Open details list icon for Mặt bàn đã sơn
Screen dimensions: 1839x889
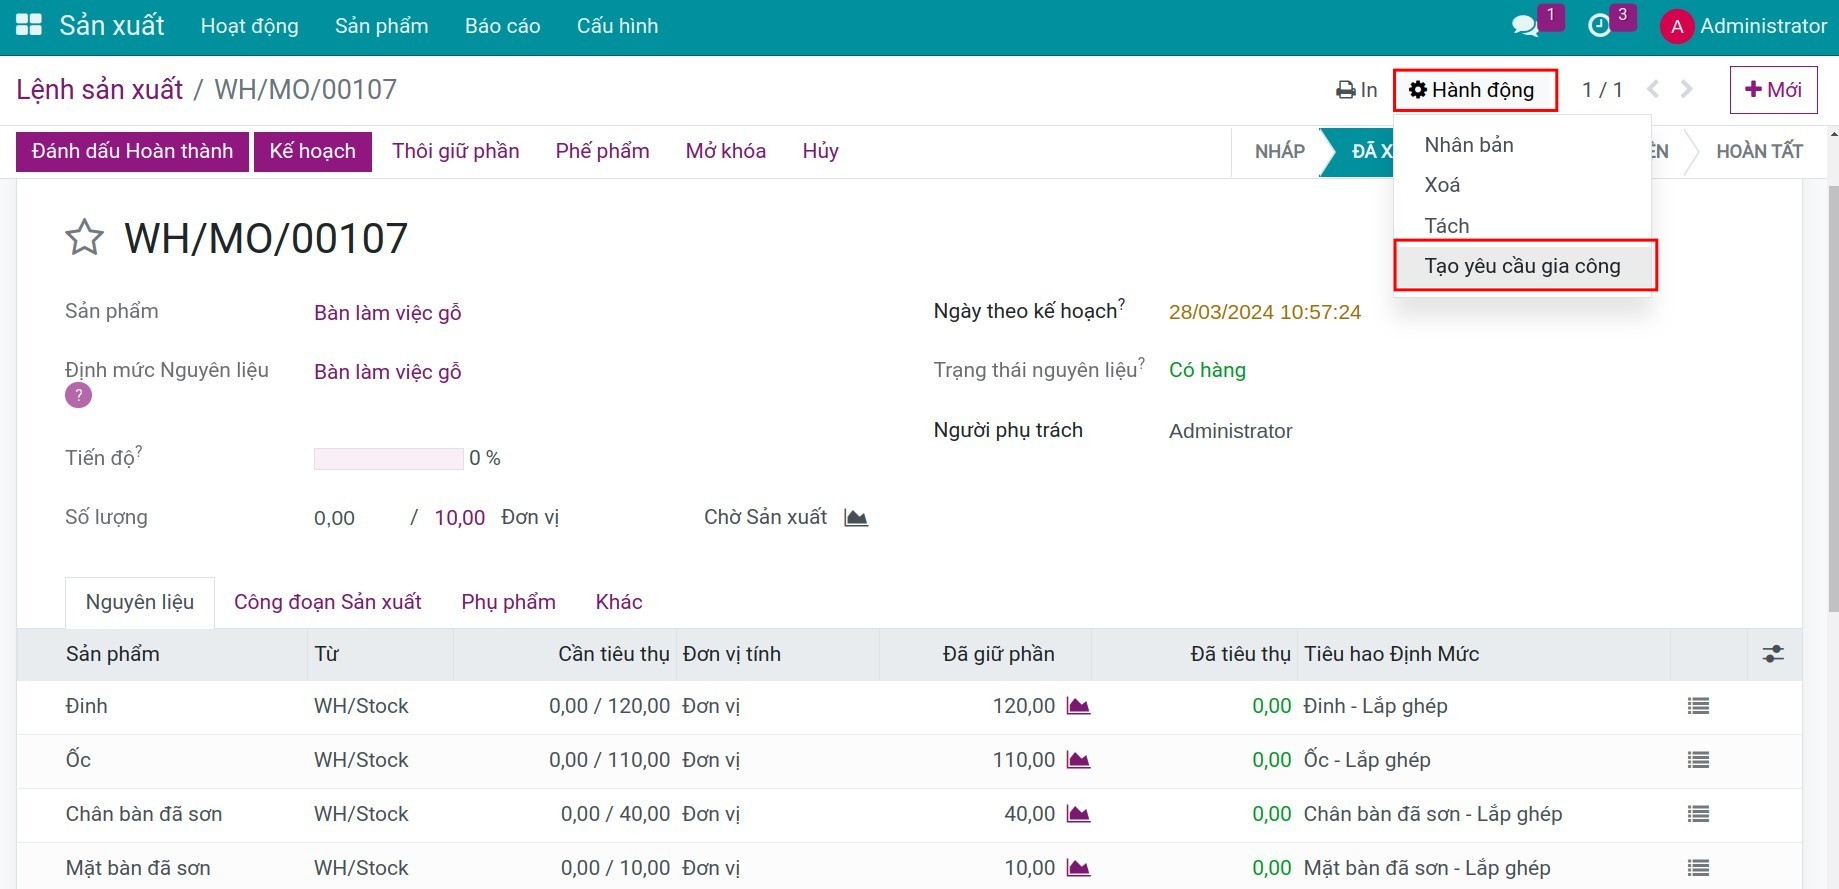pos(1698,868)
